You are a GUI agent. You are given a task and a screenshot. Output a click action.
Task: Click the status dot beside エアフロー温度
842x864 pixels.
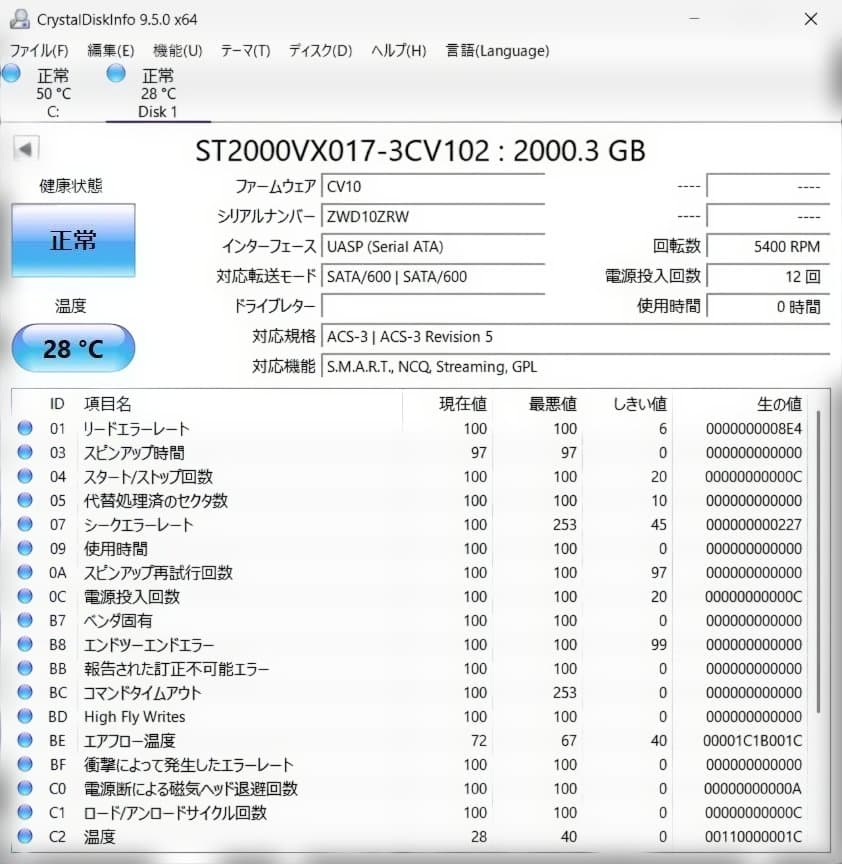click(23, 740)
